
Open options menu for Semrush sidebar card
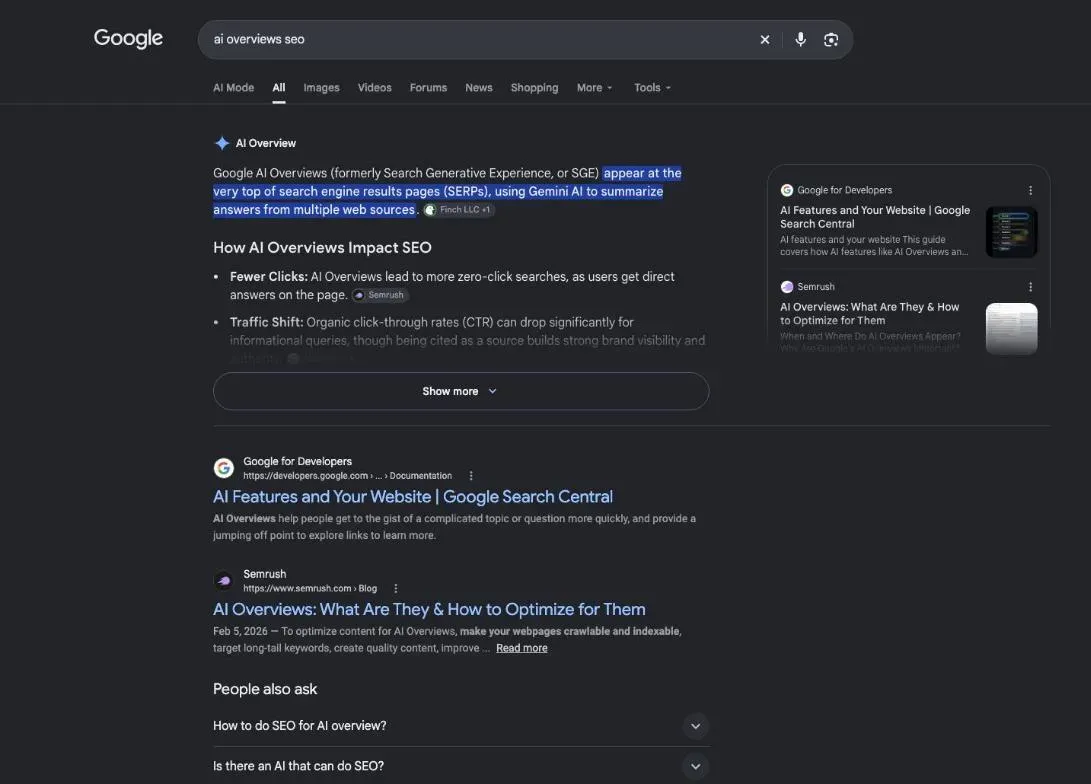(x=1030, y=287)
